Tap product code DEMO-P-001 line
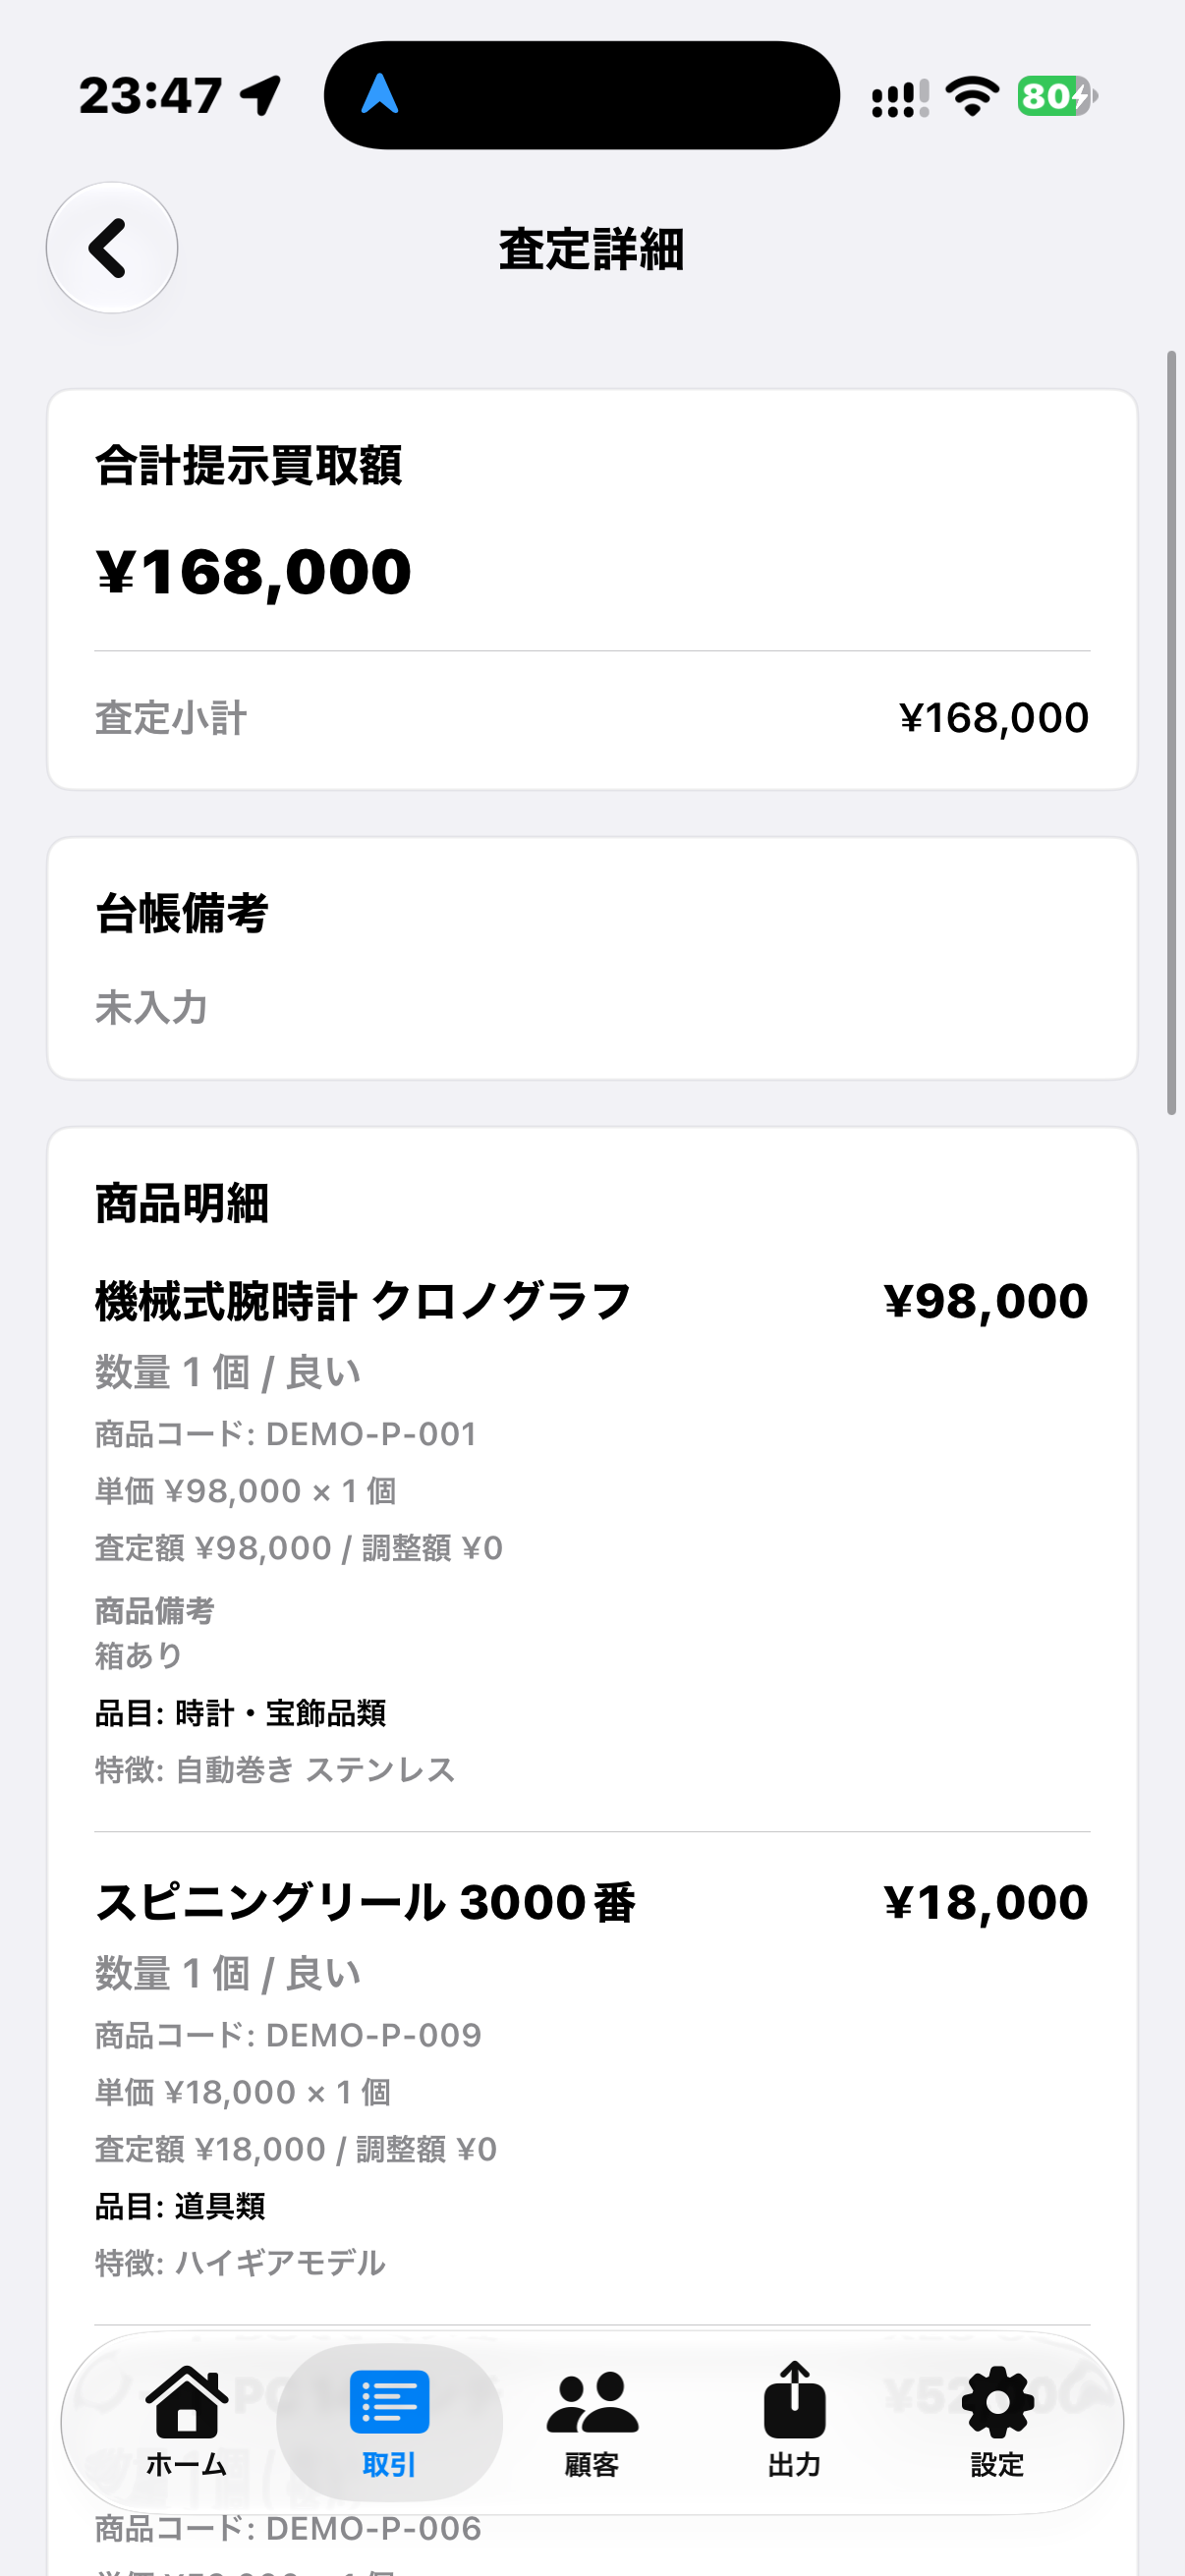The image size is (1185, 2576). pyautogui.click(x=286, y=1434)
